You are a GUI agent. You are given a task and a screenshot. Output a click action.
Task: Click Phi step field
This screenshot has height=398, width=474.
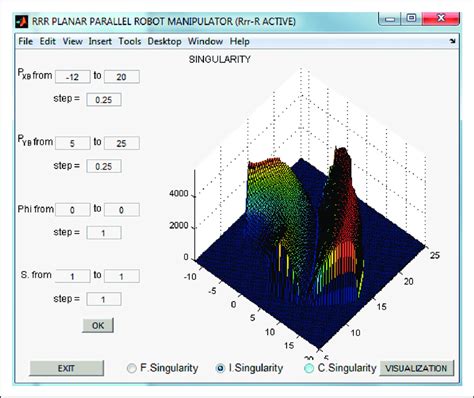104,233
